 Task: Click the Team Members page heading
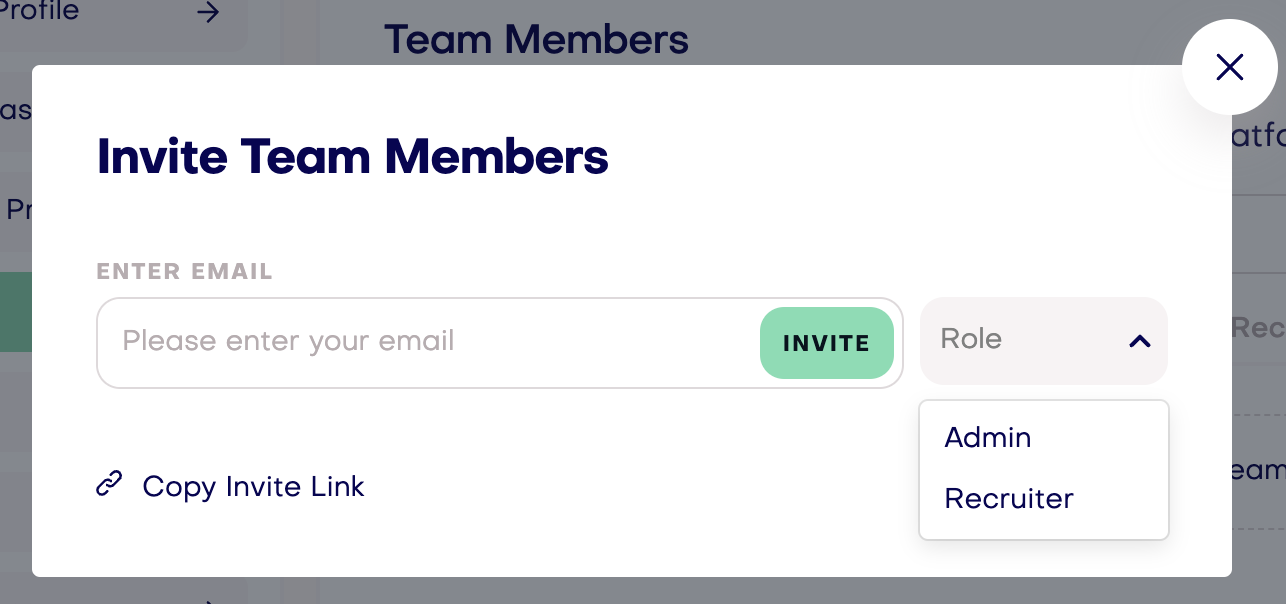[536, 39]
